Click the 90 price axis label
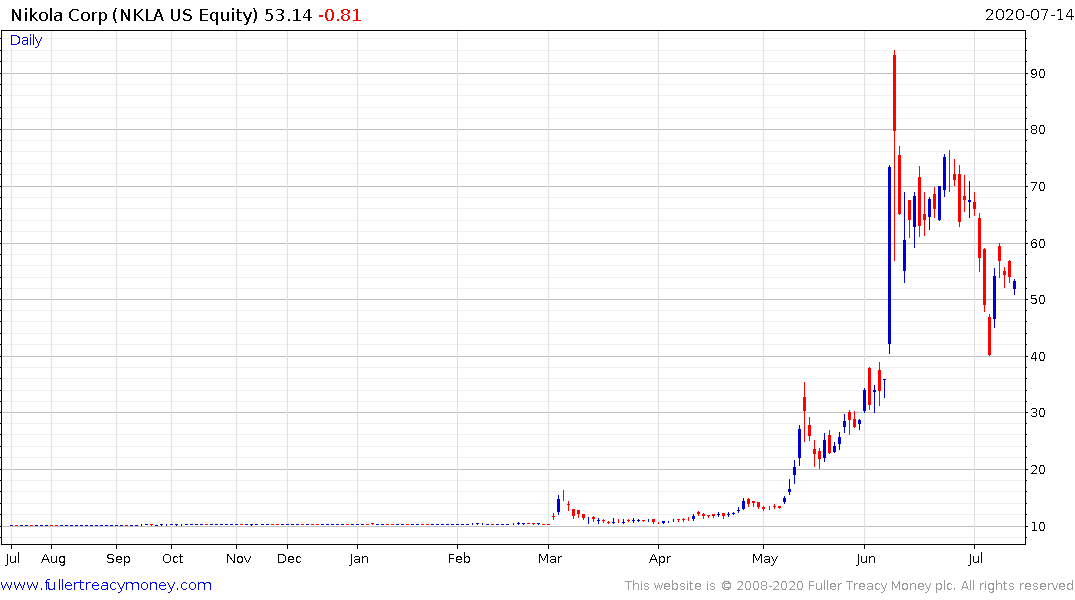The image size is (1075, 600). point(1038,73)
